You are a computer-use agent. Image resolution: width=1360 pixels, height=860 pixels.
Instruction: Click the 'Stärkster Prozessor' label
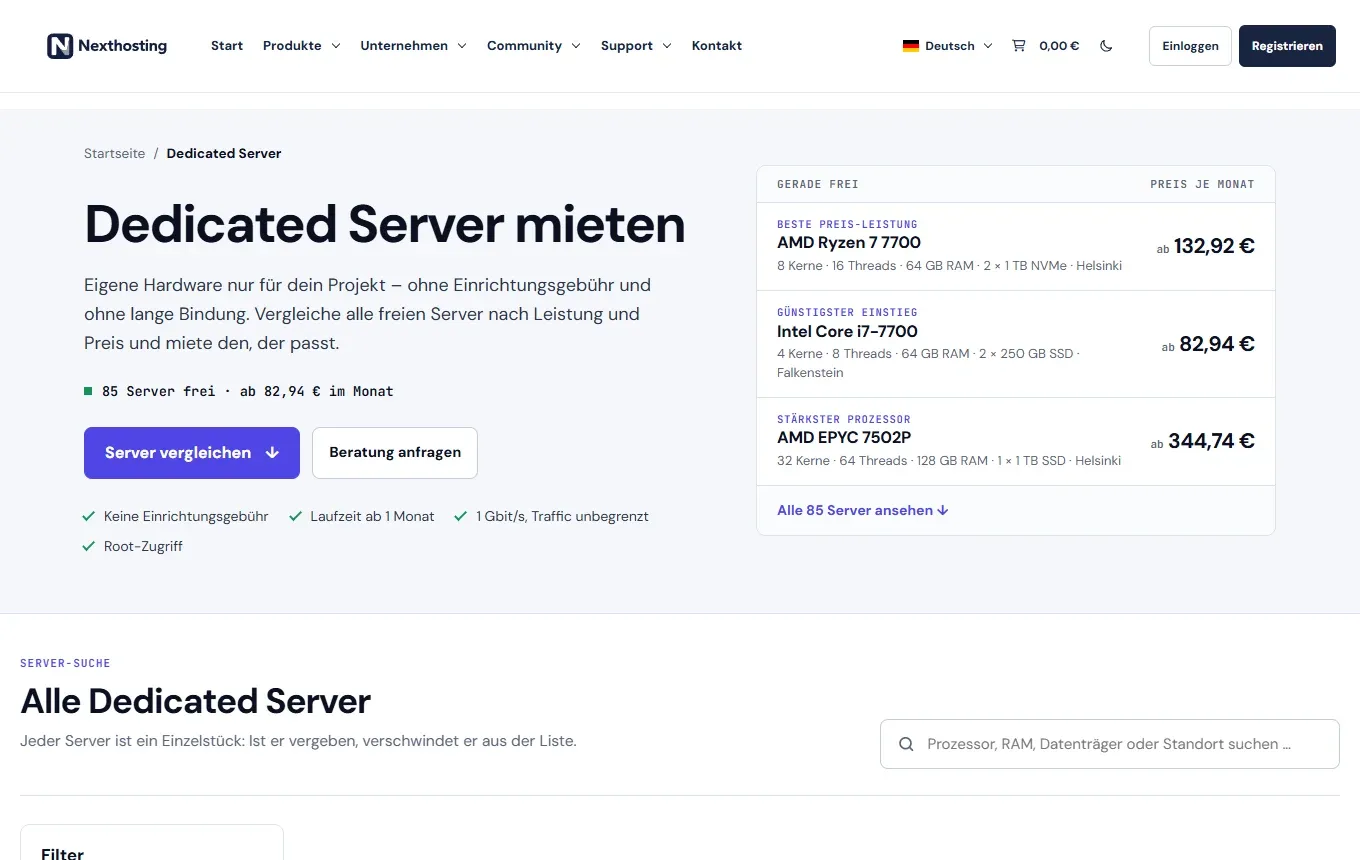844,419
